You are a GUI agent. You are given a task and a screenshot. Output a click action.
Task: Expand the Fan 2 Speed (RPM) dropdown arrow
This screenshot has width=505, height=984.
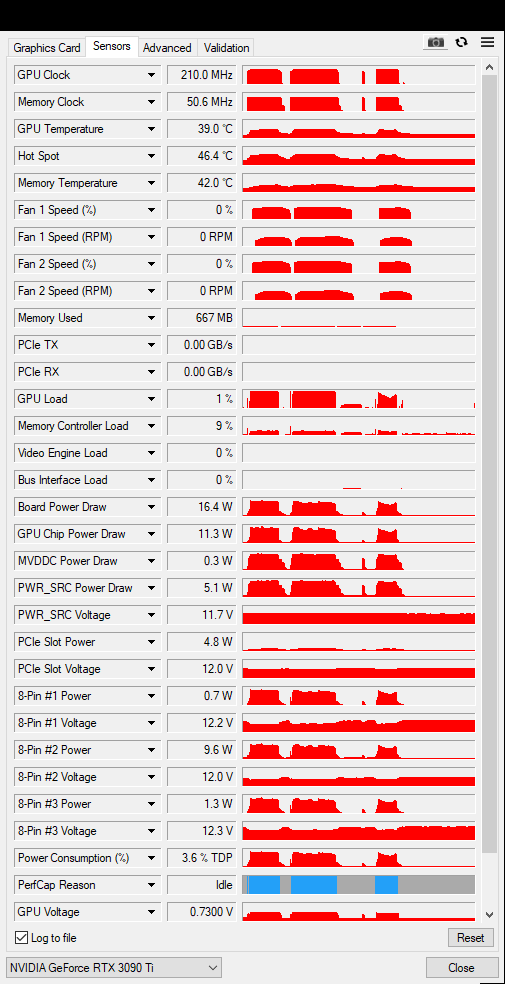151,291
